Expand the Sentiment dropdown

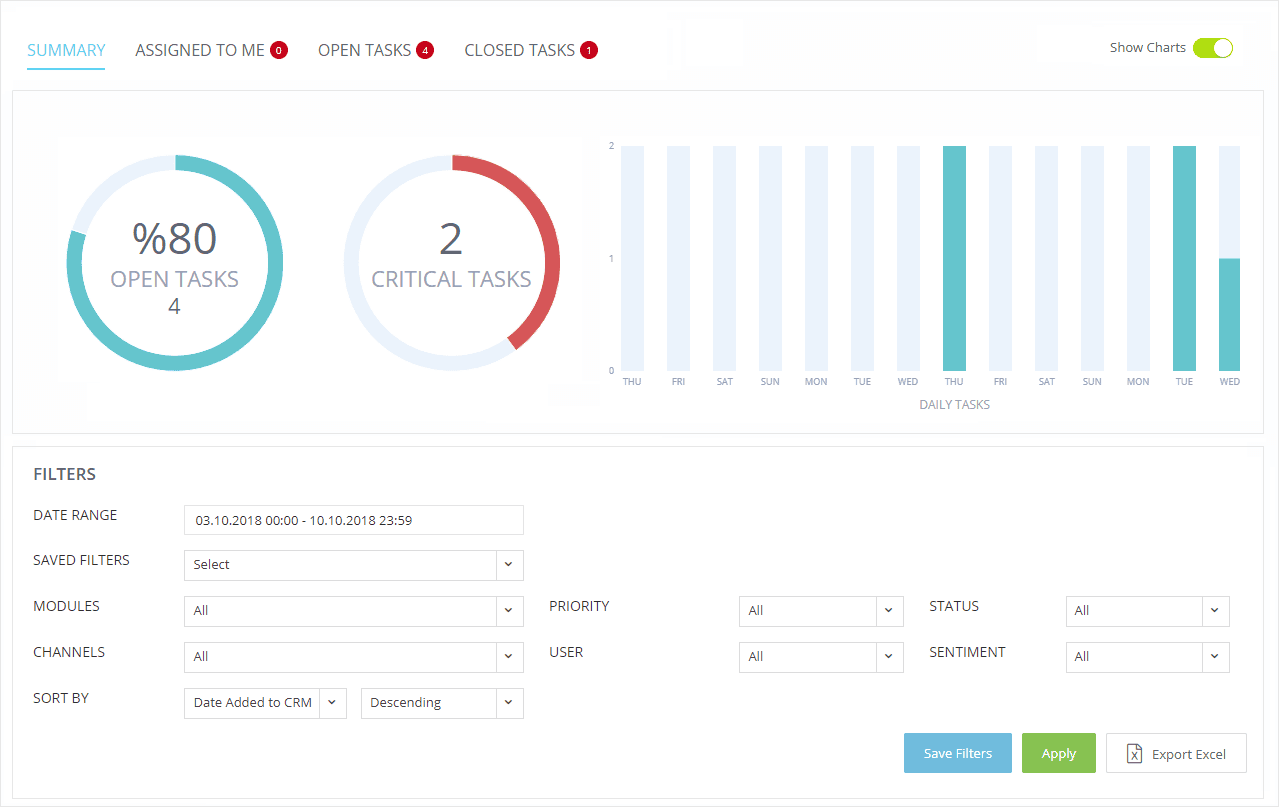tap(1148, 657)
